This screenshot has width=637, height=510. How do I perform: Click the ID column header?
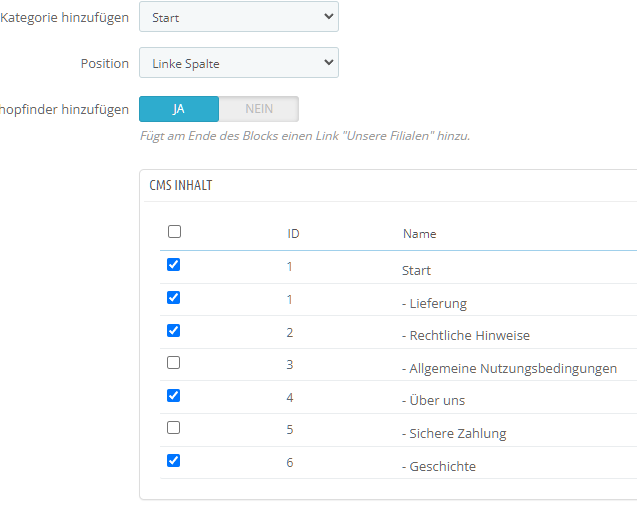(293, 234)
